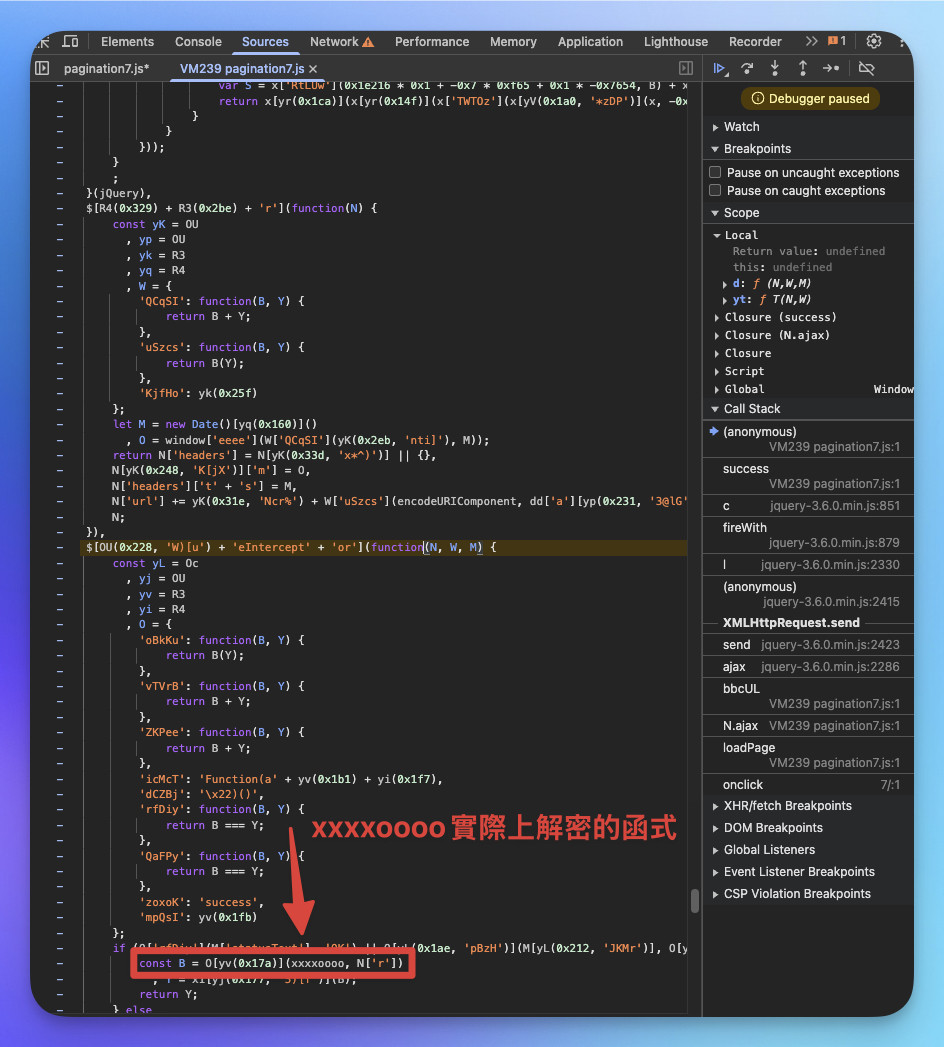This screenshot has width=944, height=1047.
Task: Close the VM239 pagination7.js tab
Action: tap(313, 69)
